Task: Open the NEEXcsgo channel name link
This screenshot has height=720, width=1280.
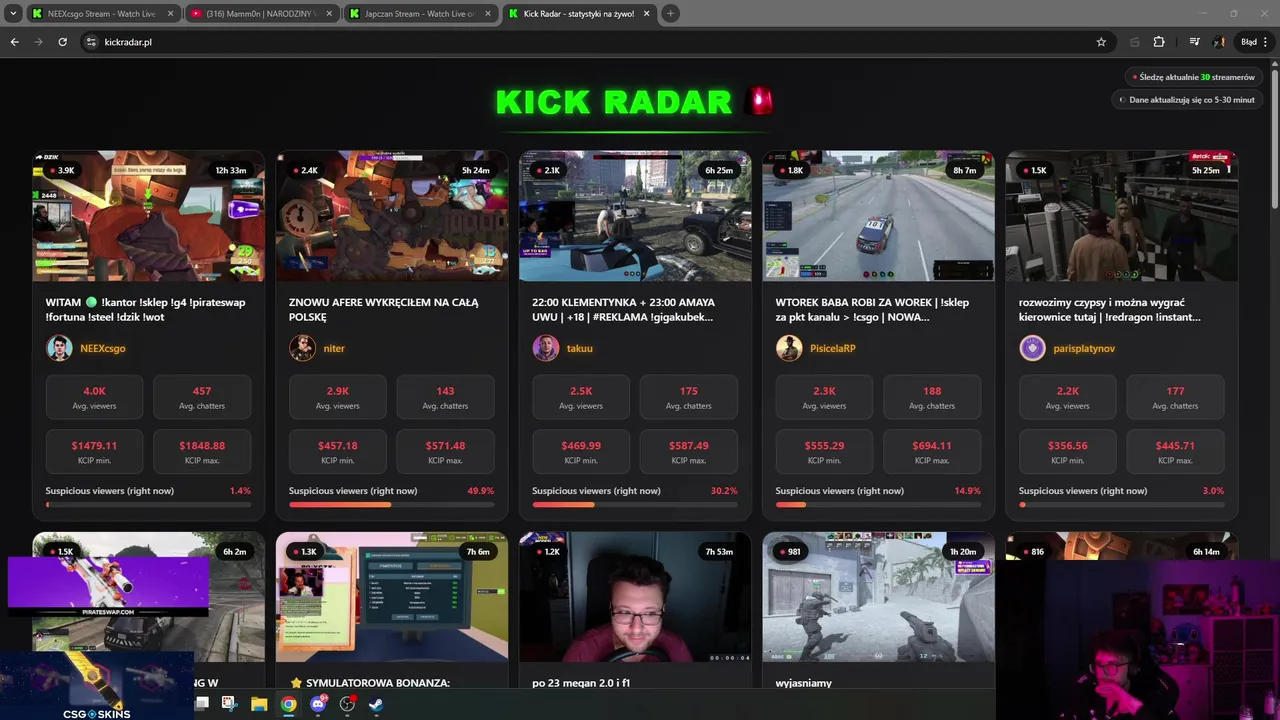Action: (x=102, y=348)
